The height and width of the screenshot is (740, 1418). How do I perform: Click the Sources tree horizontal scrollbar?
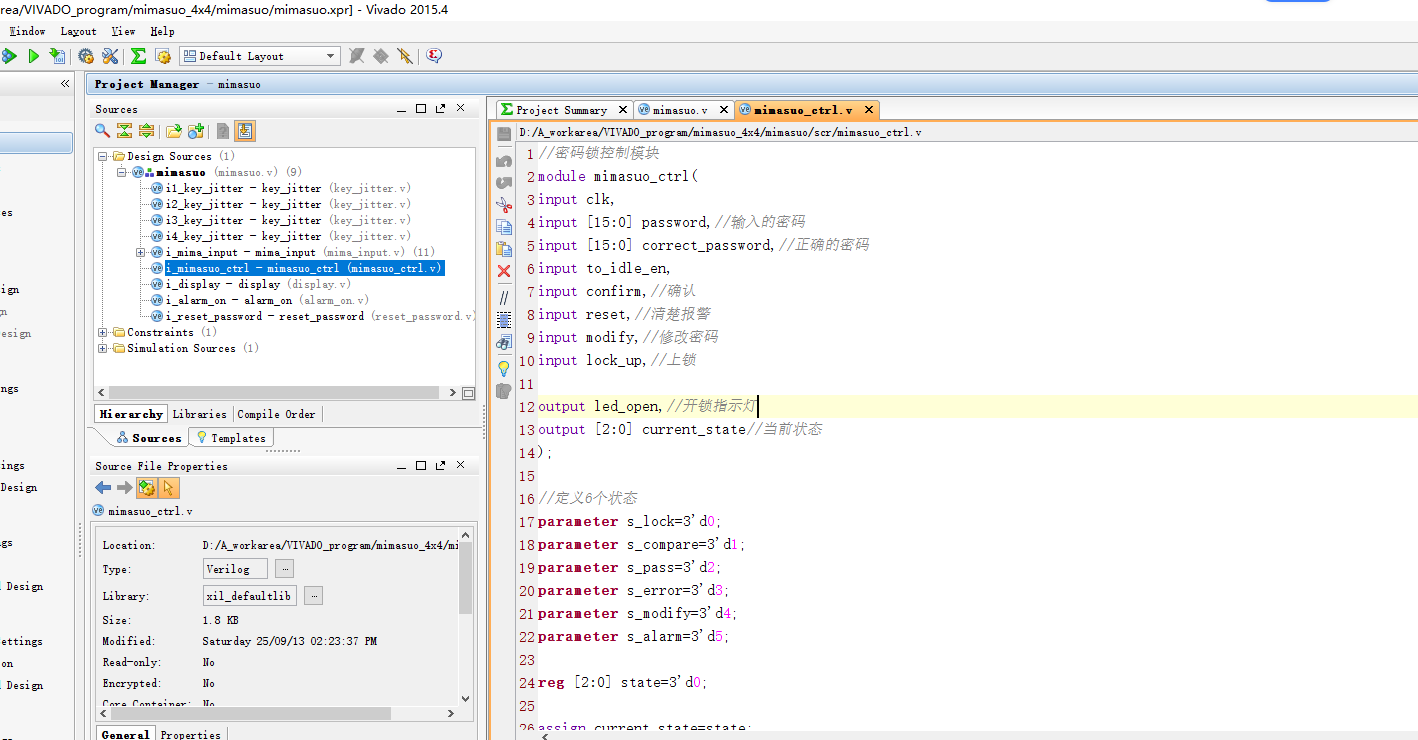pos(276,393)
